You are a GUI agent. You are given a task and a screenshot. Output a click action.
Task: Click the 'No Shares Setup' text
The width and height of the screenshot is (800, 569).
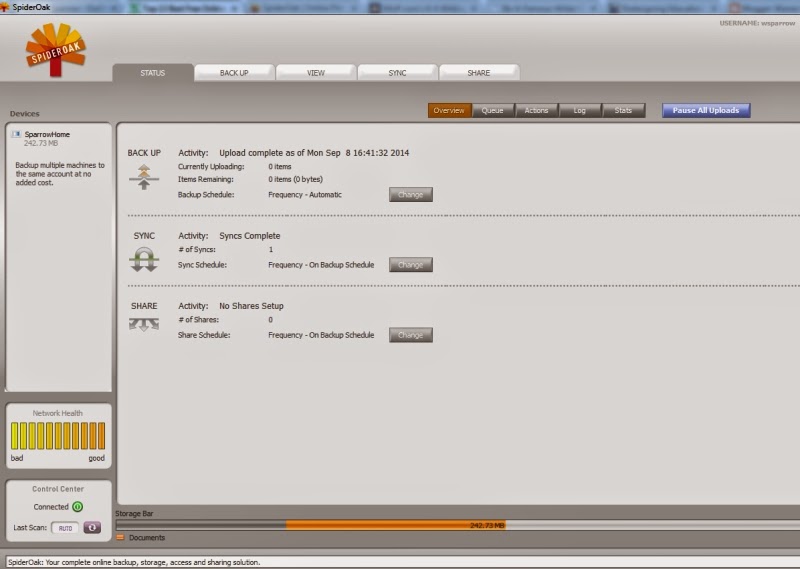point(252,306)
